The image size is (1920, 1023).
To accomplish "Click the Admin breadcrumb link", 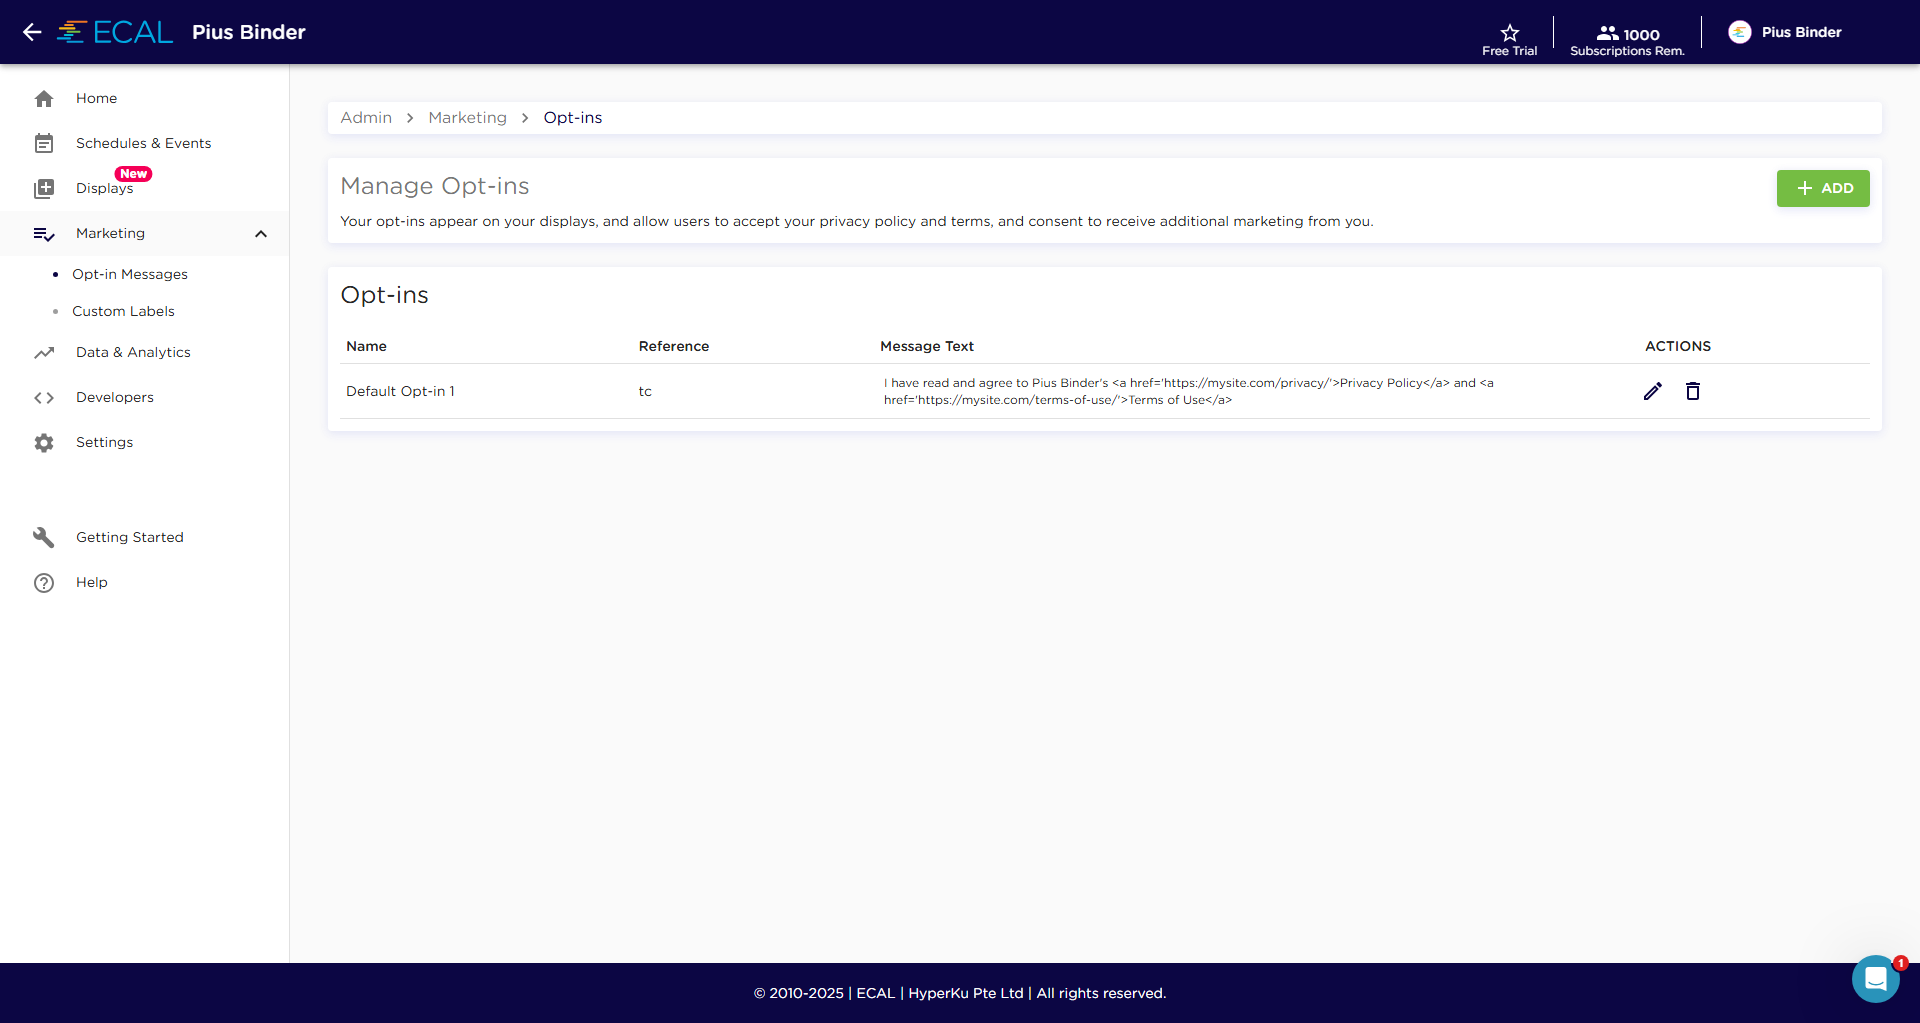I will coord(366,118).
